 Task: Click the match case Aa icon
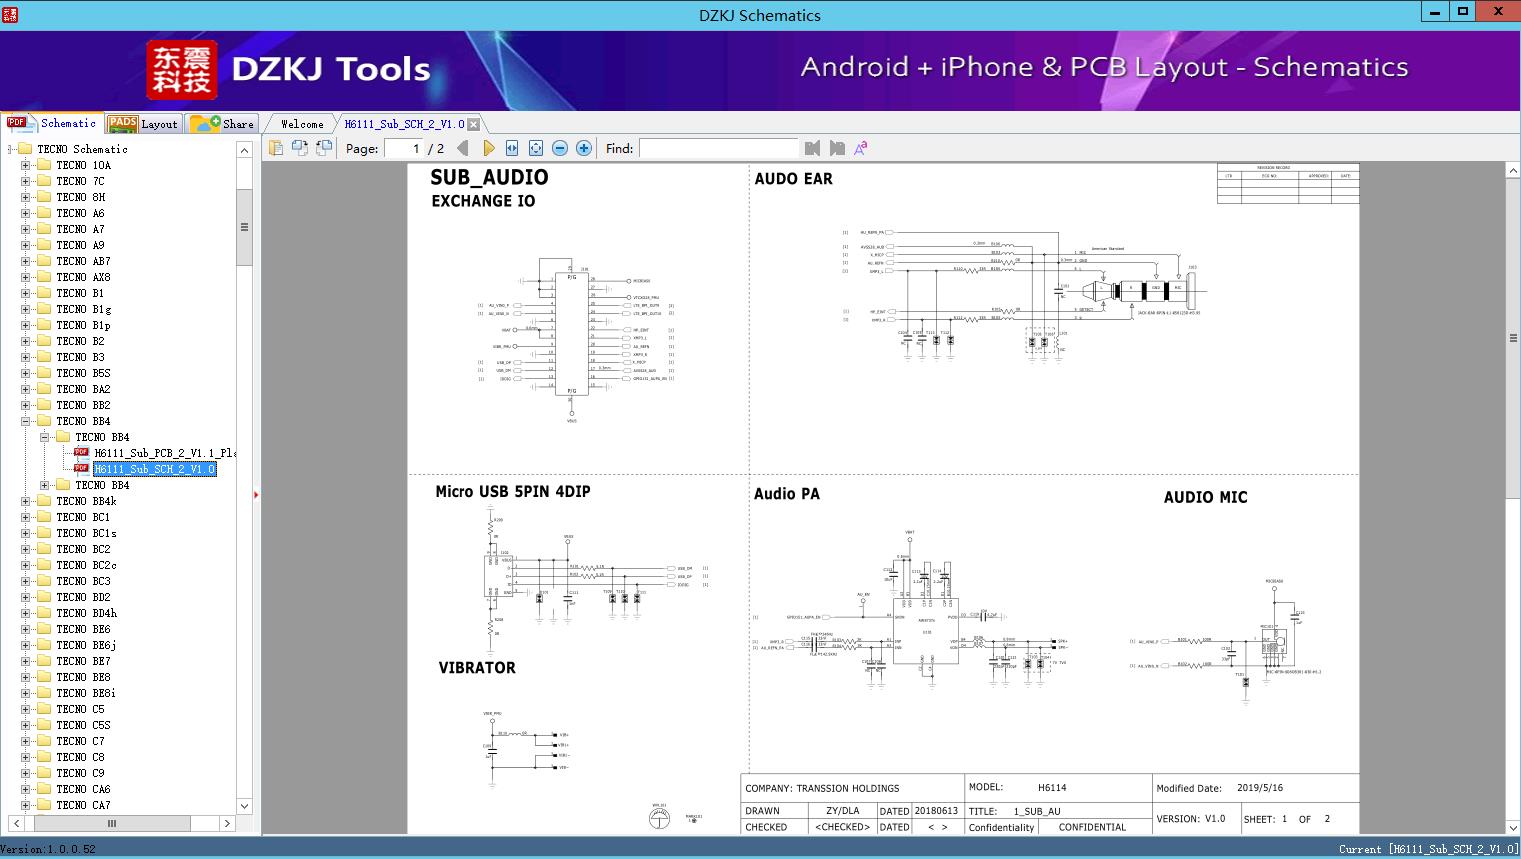[x=860, y=148]
